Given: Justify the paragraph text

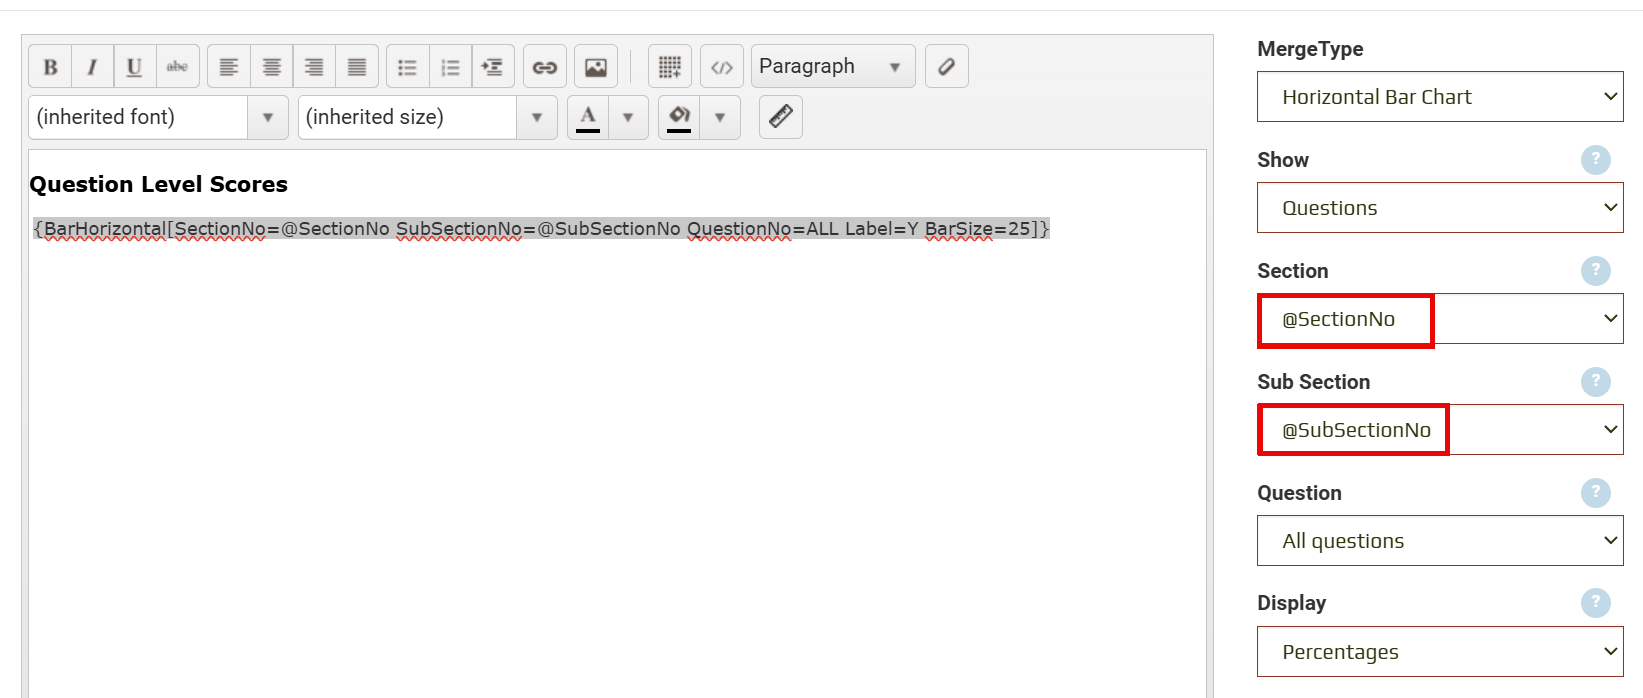Looking at the screenshot, I should pyautogui.click(x=357, y=67).
